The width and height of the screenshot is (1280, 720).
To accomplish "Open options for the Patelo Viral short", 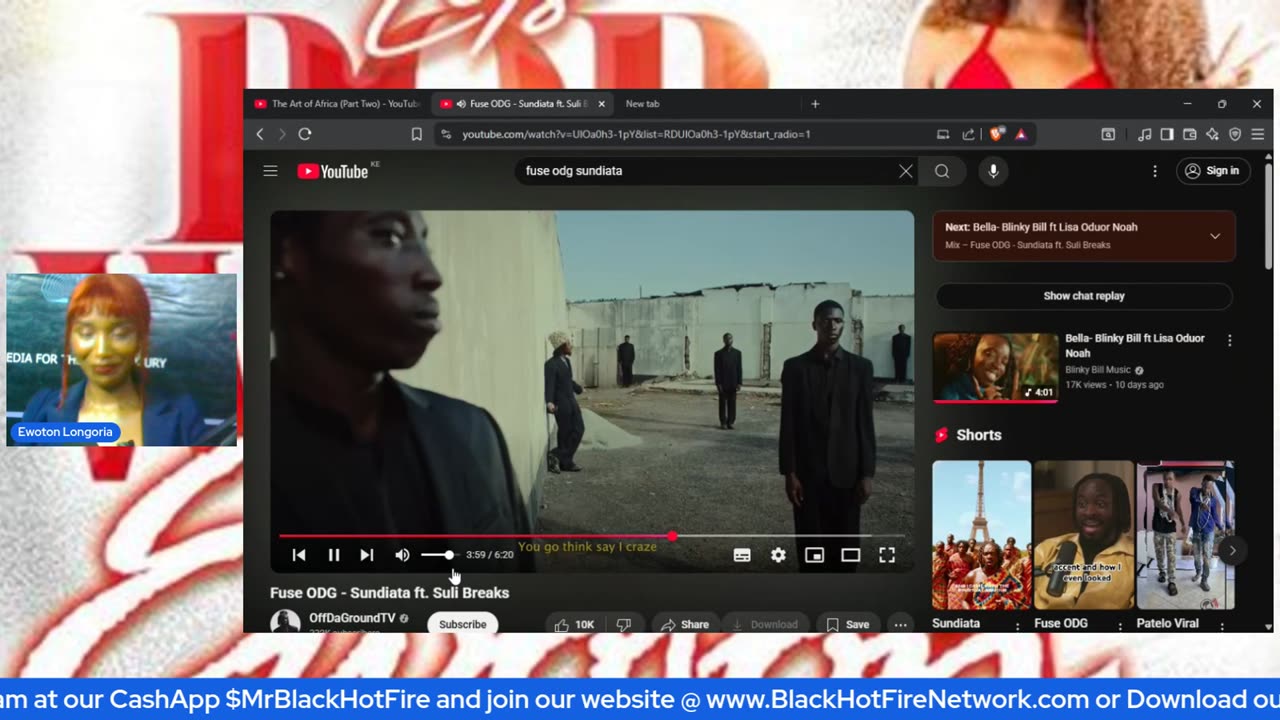I will coord(1222,626).
